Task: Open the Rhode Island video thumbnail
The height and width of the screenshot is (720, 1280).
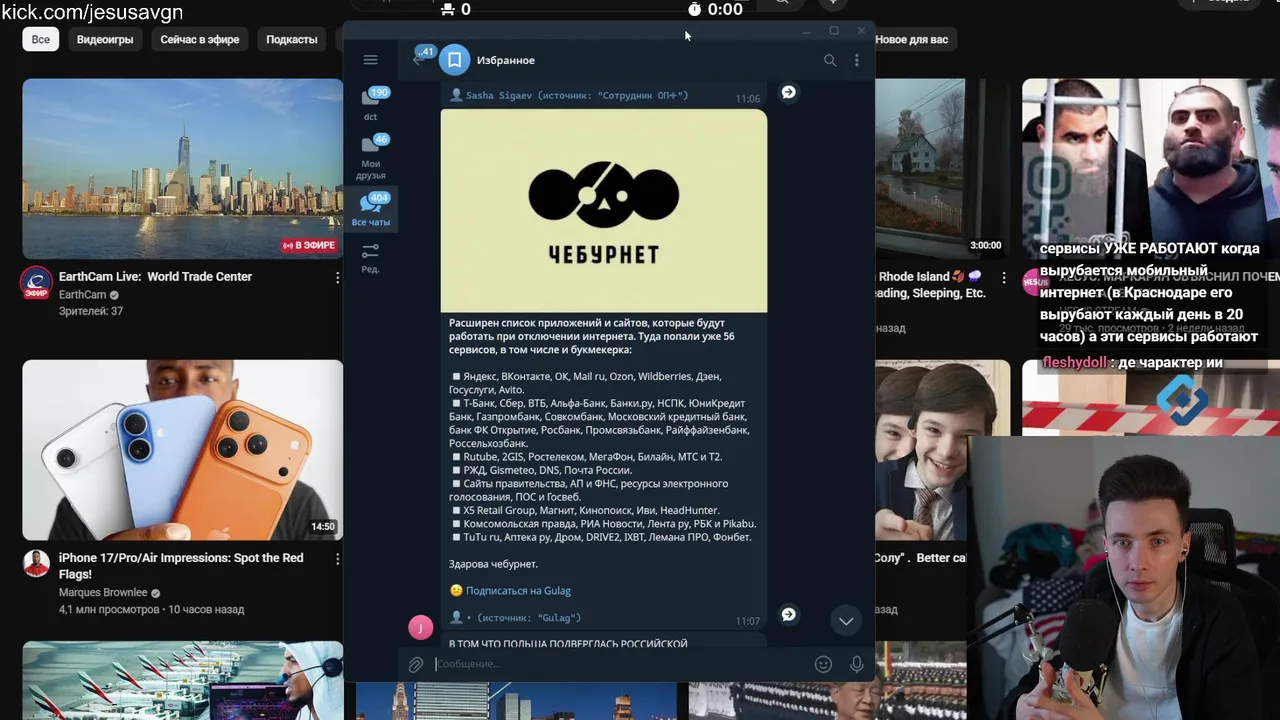Action: pyautogui.click(x=942, y=169)
